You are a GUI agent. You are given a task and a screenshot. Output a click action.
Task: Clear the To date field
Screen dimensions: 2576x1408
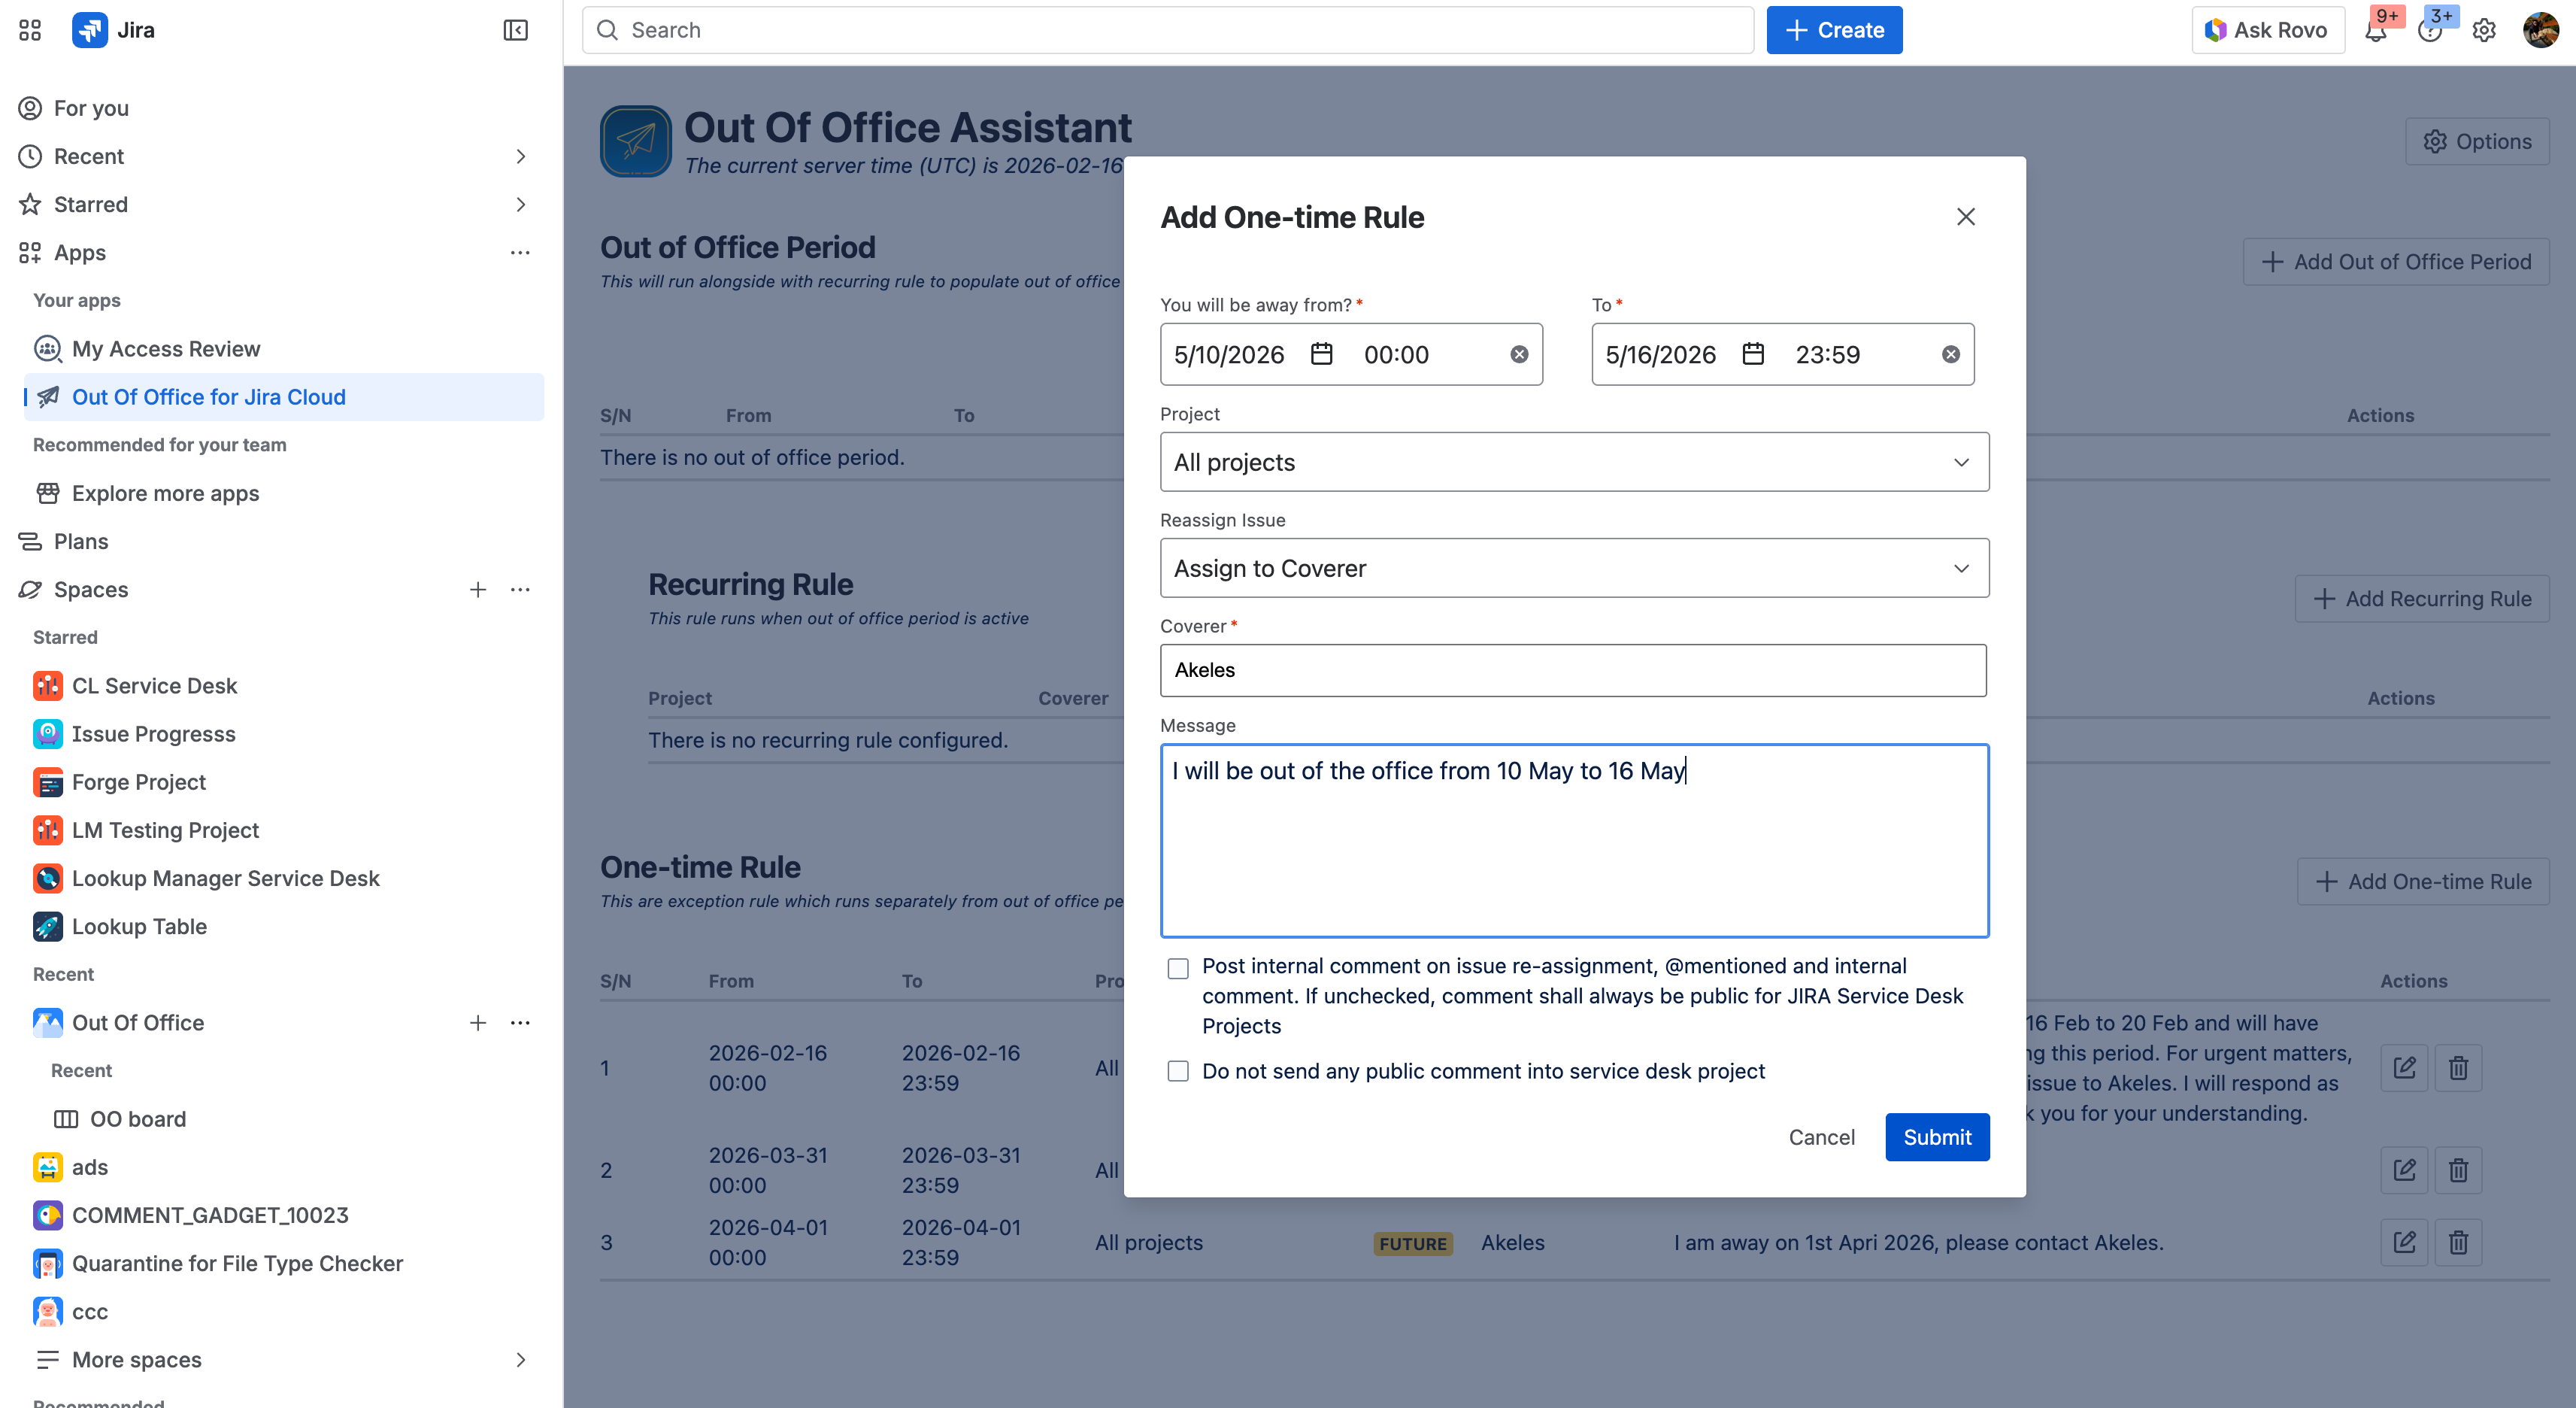click(1950, 354)
